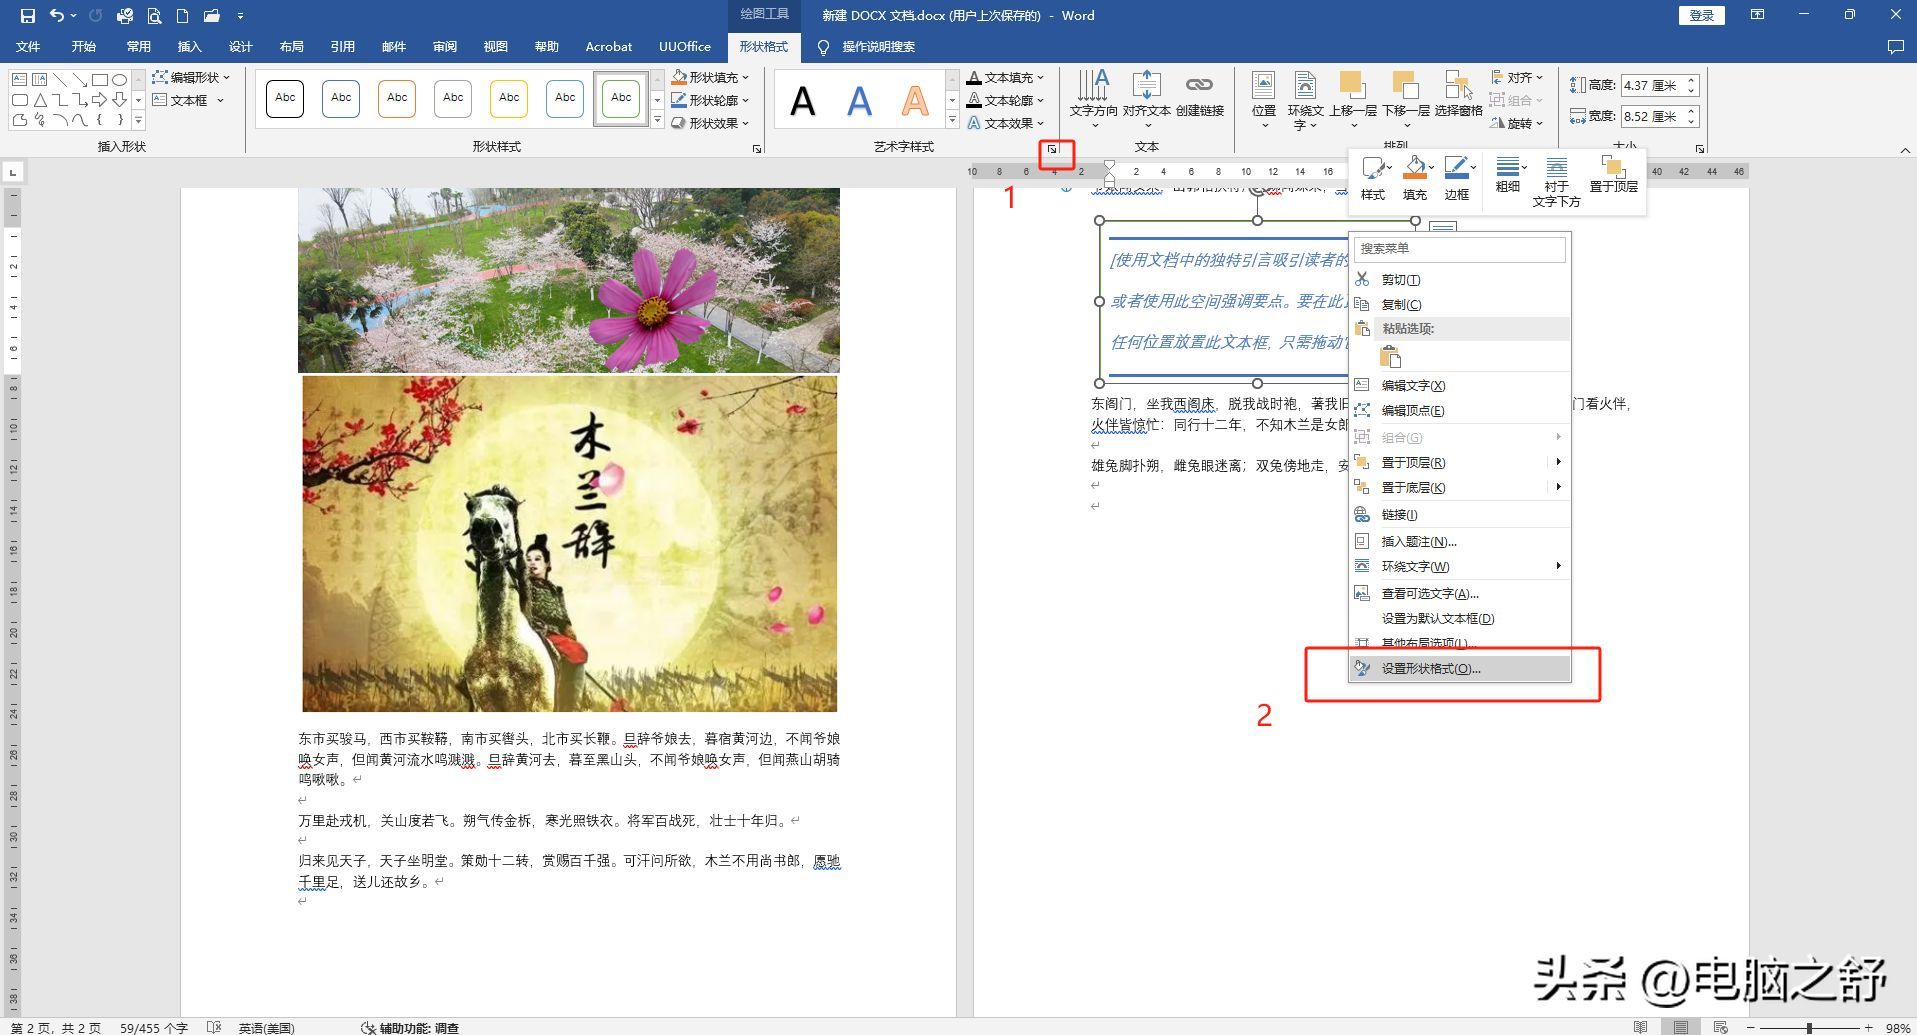Screen dimensions: 1917x1035
Task: Open the Selection Pane (选择窗格)
Action: [1458, 96]
